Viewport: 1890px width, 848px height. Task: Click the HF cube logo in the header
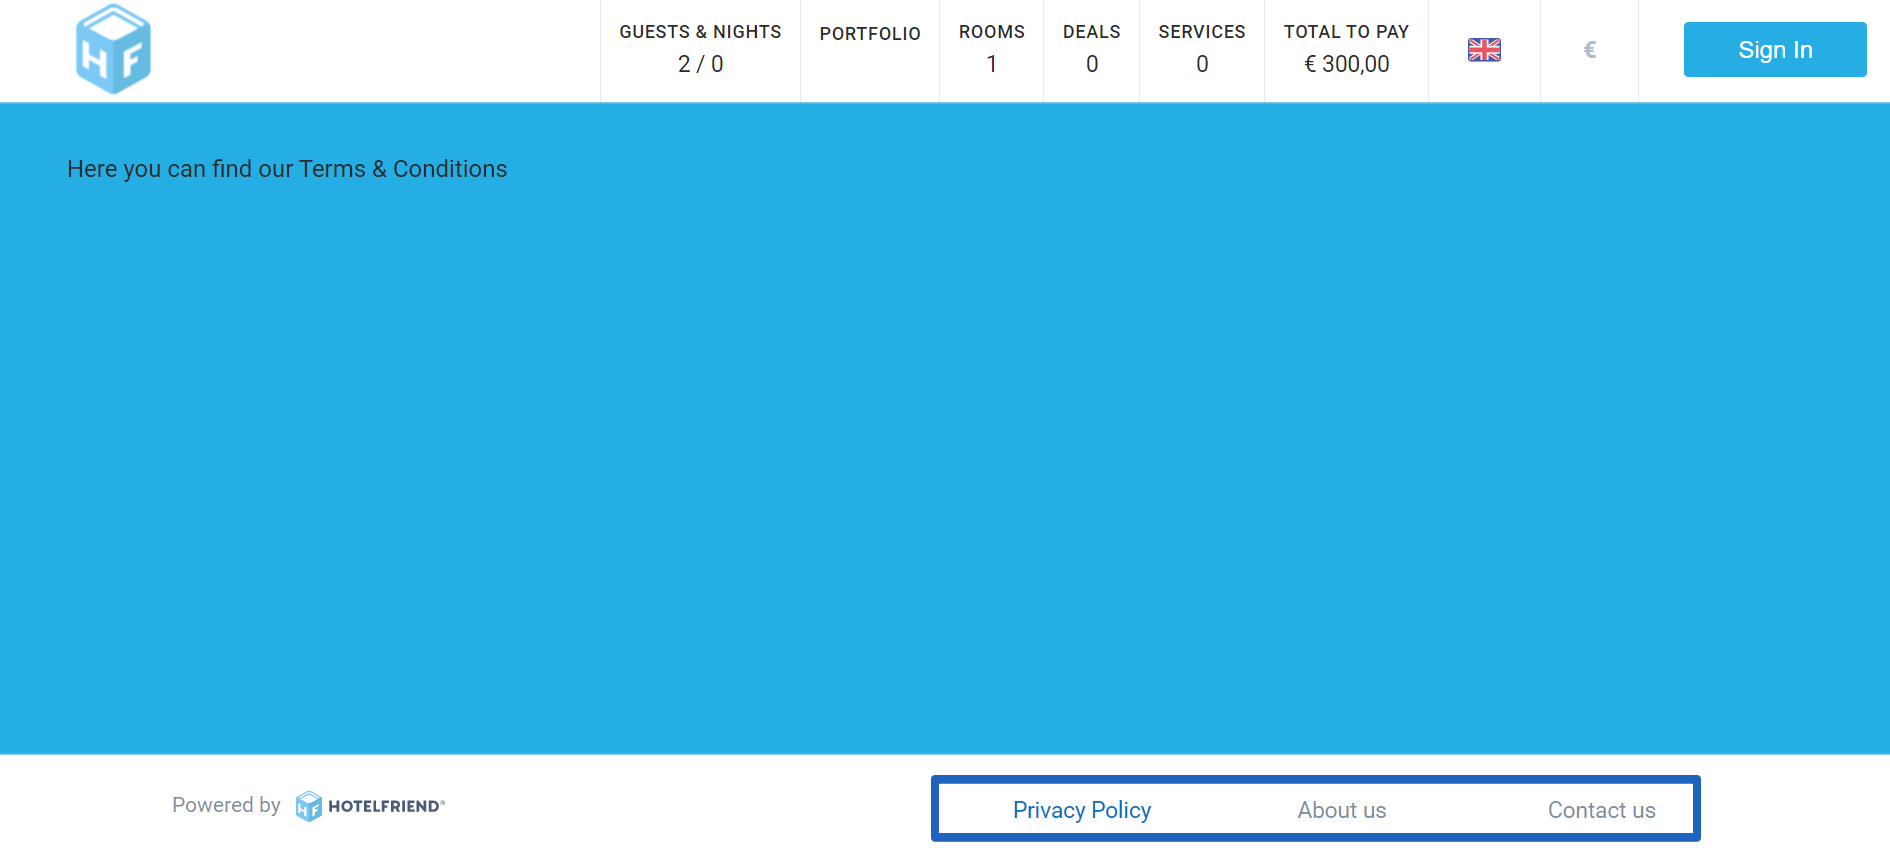click(113, 49)
